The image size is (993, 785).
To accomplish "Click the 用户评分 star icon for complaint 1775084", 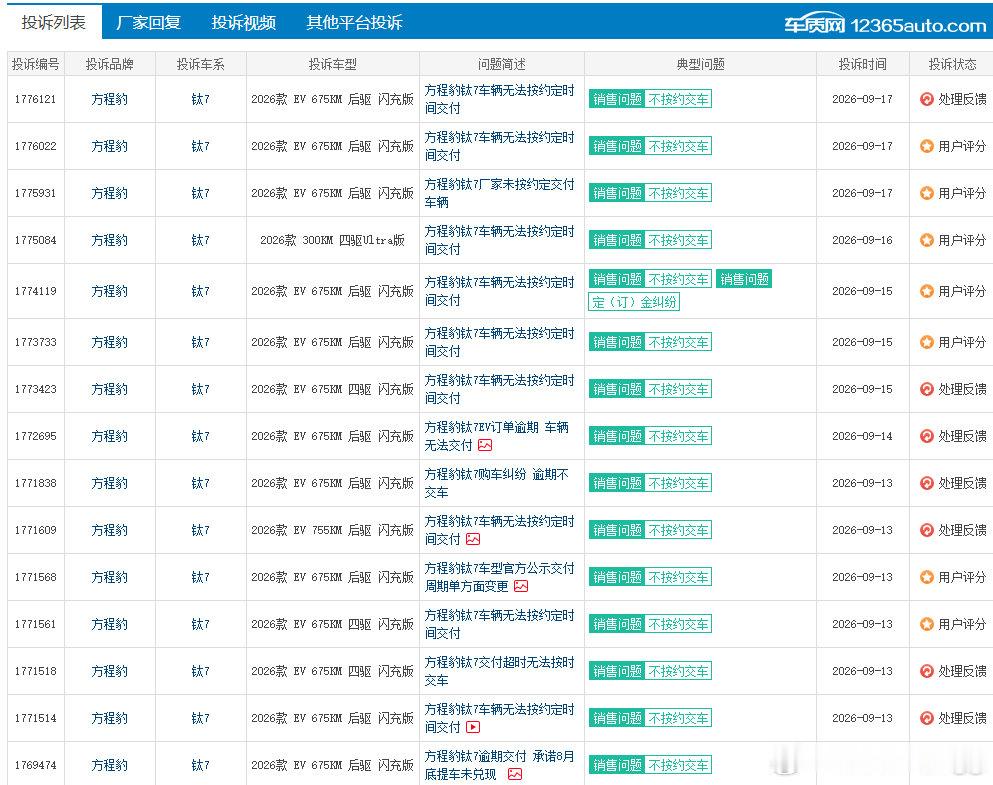I will [x=927, y=241].
